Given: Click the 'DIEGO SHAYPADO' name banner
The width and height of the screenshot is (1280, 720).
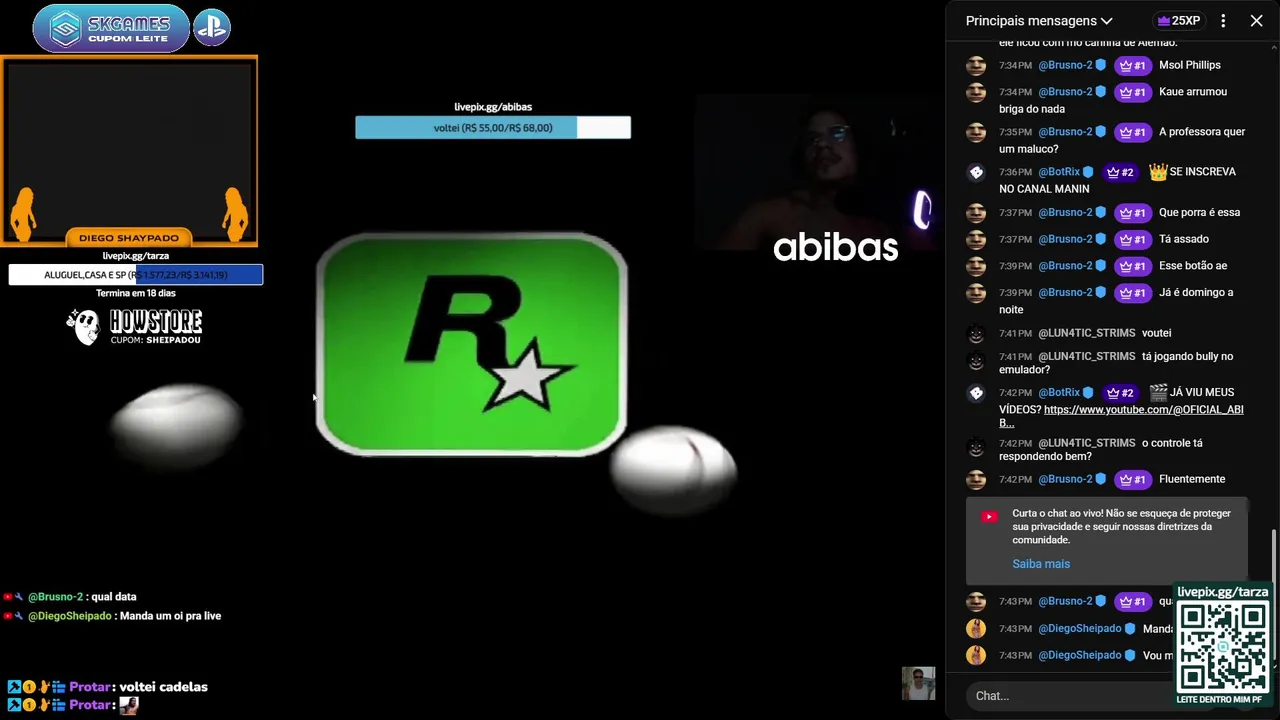Looking at the screenshot, I should pos(129,238).
